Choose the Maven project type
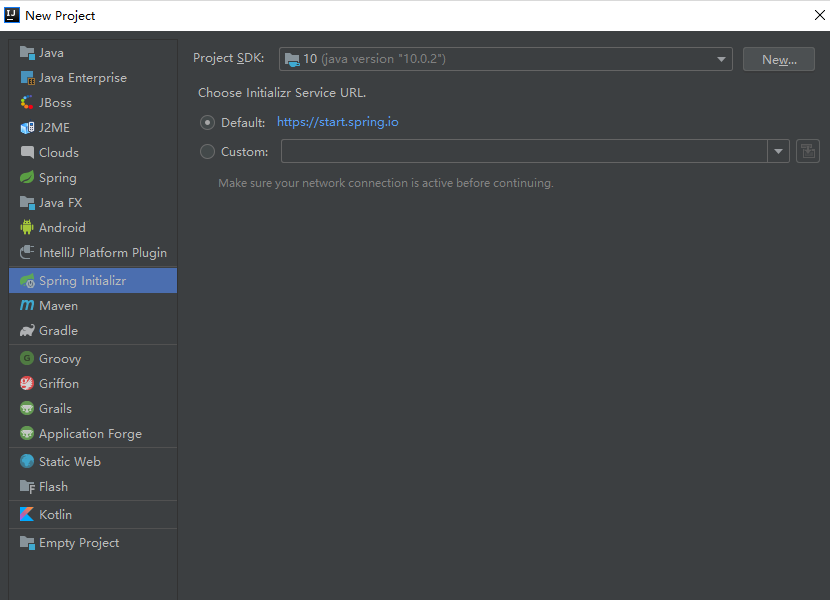Viewport: 830px width, 600px height. [x=93, y=306]
